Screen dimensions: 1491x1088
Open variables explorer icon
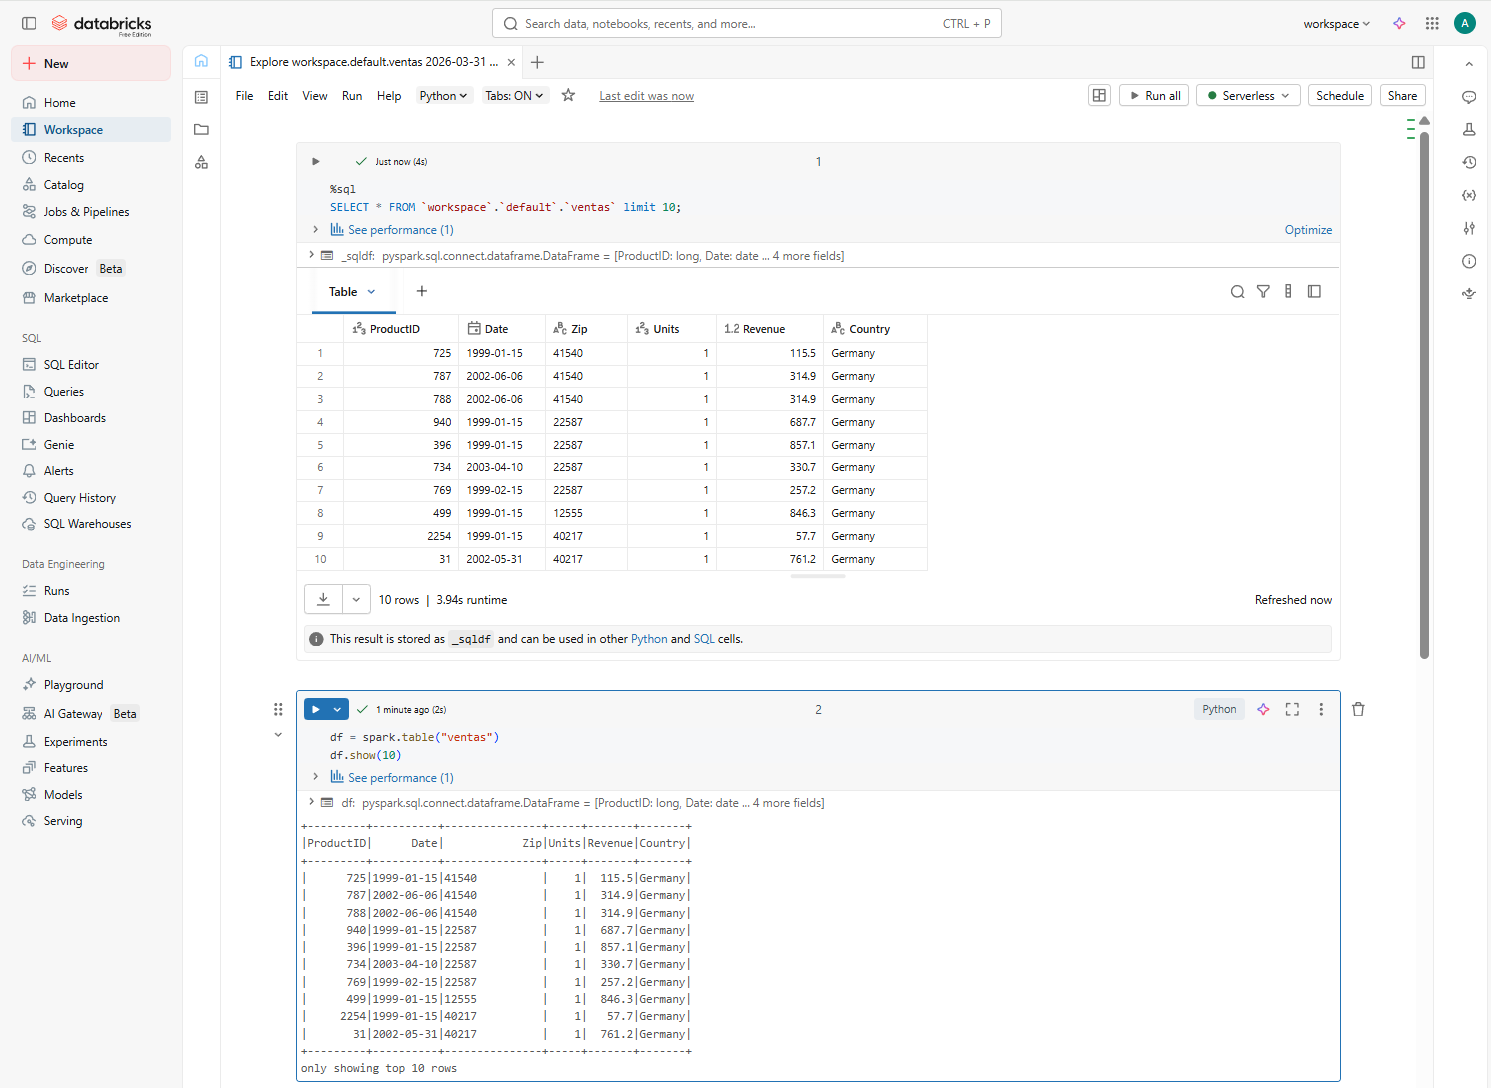pyautogui.click(x=1469, y=195)
